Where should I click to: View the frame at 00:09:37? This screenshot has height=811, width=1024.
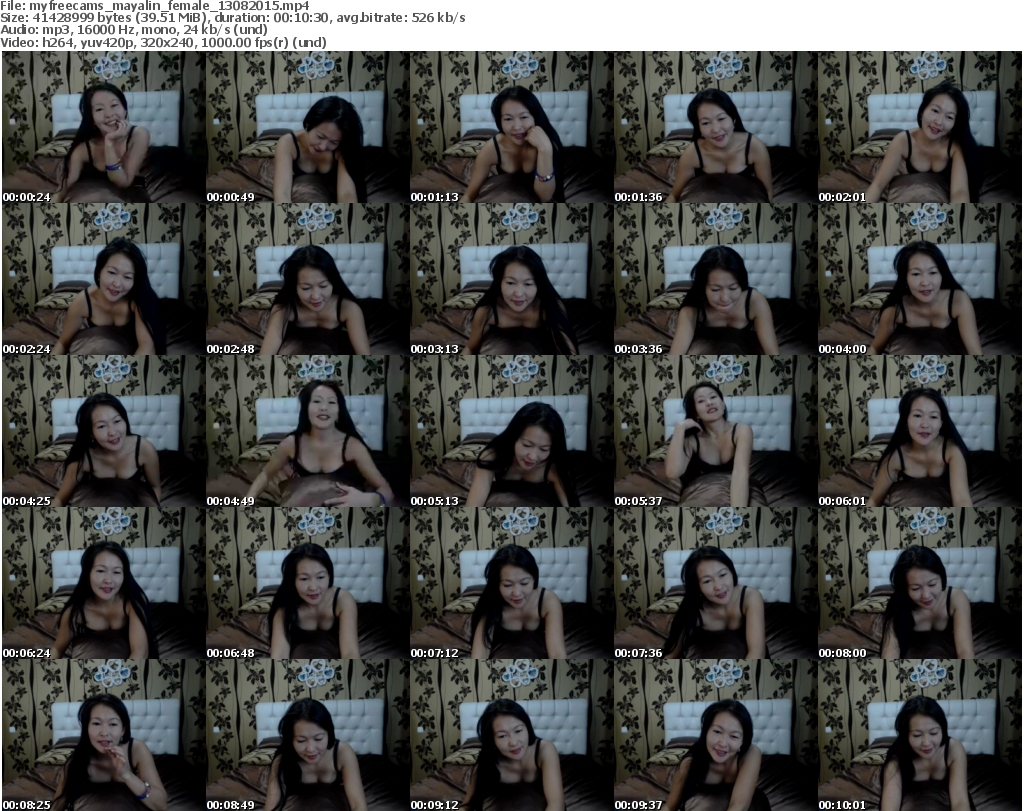(716, 735)
